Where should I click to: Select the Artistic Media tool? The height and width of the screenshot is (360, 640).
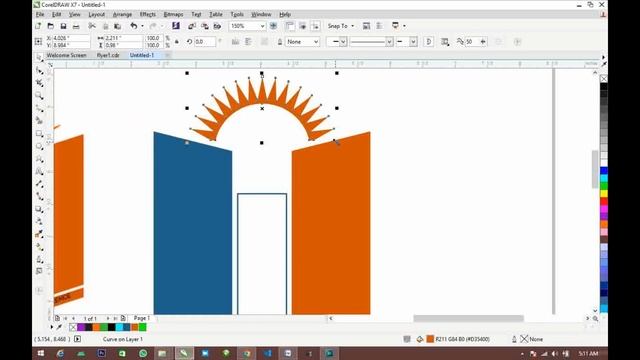39,121
